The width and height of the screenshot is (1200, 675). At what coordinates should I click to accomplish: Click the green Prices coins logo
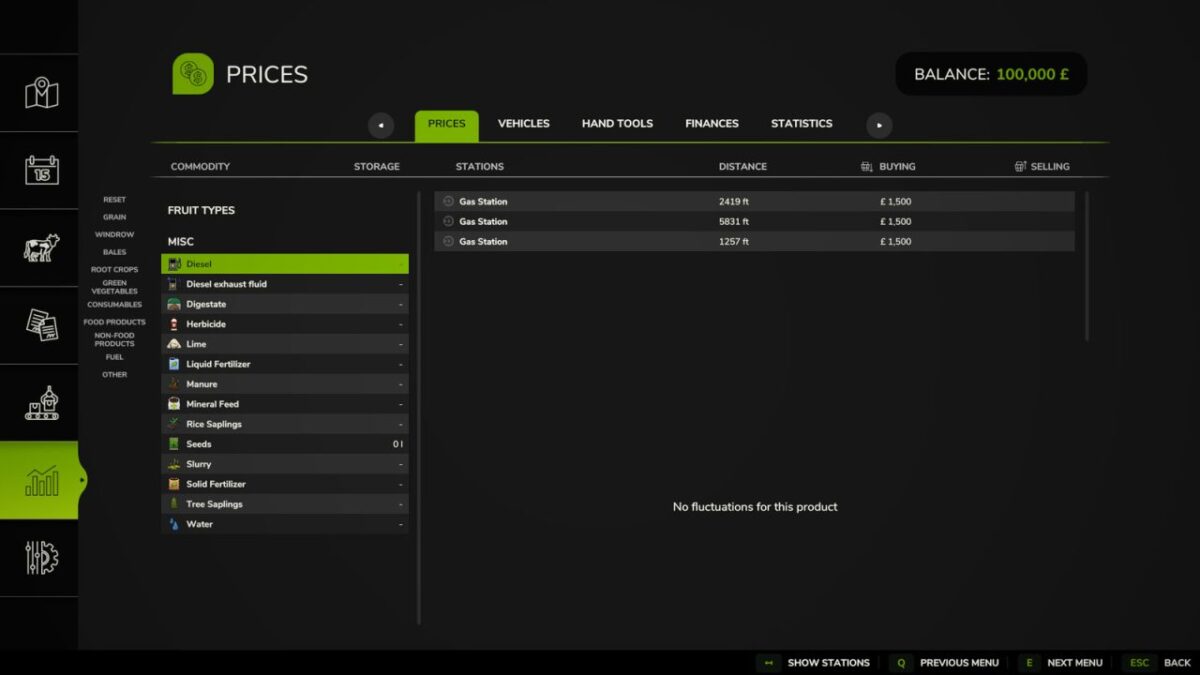click(192, 74)
